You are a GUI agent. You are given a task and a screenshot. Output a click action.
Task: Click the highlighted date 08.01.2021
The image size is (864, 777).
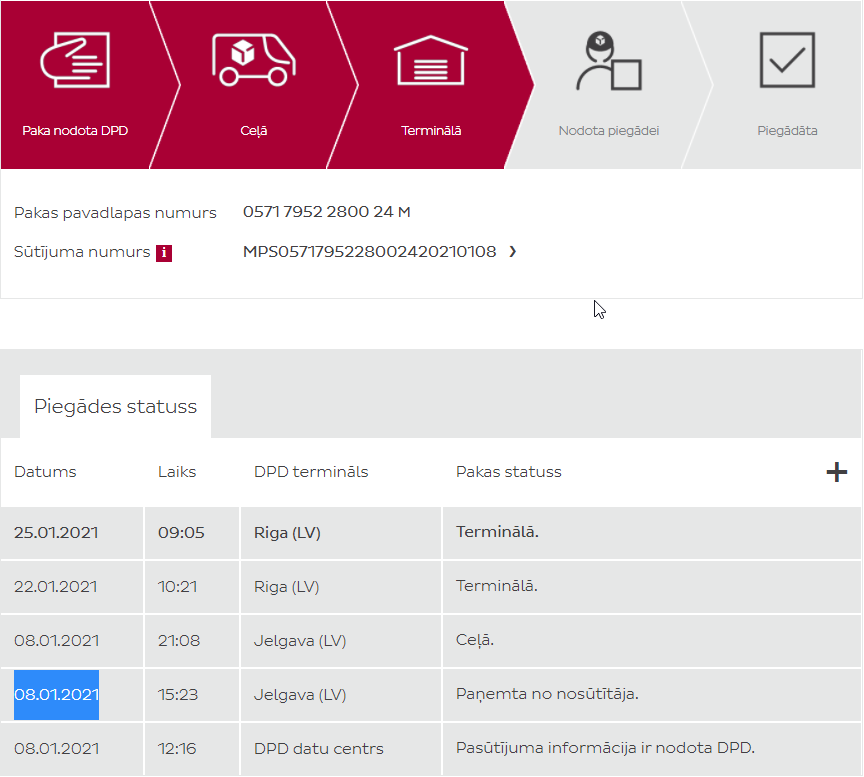[x=56, y=694]
